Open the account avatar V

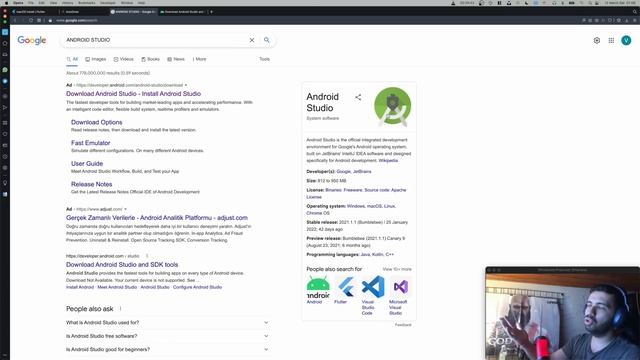(626, 40)
